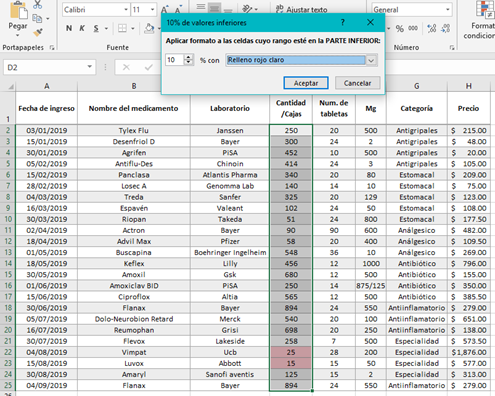Image resolution: width=495 pixels, height=396 pixels.
Task: Close the 10% de valores inferiores dialog
Action: 370,22
